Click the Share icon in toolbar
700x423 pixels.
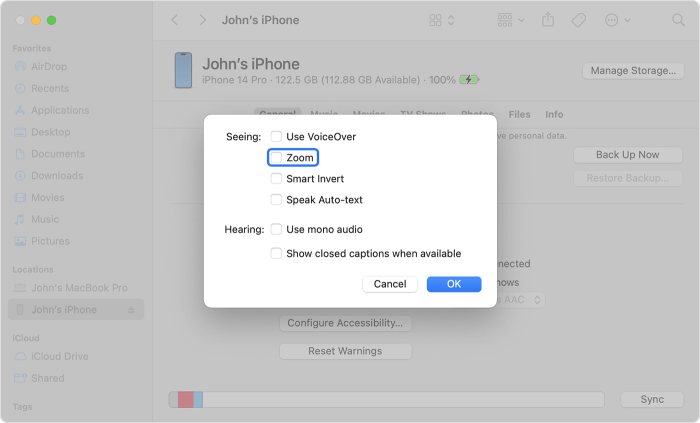(548, 20)
